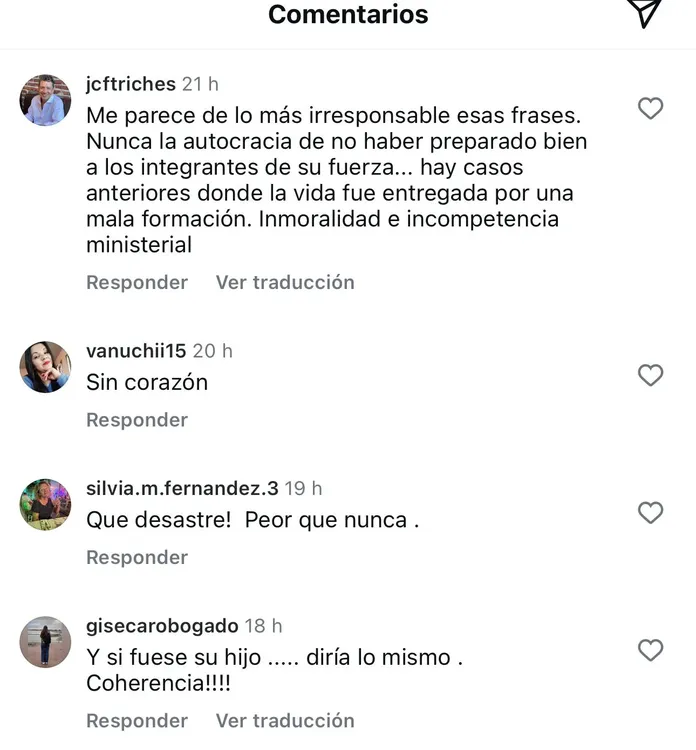Reply to silvia.m.fernandez.3's comment
The image size is (696, 750).
pos(137,558)
